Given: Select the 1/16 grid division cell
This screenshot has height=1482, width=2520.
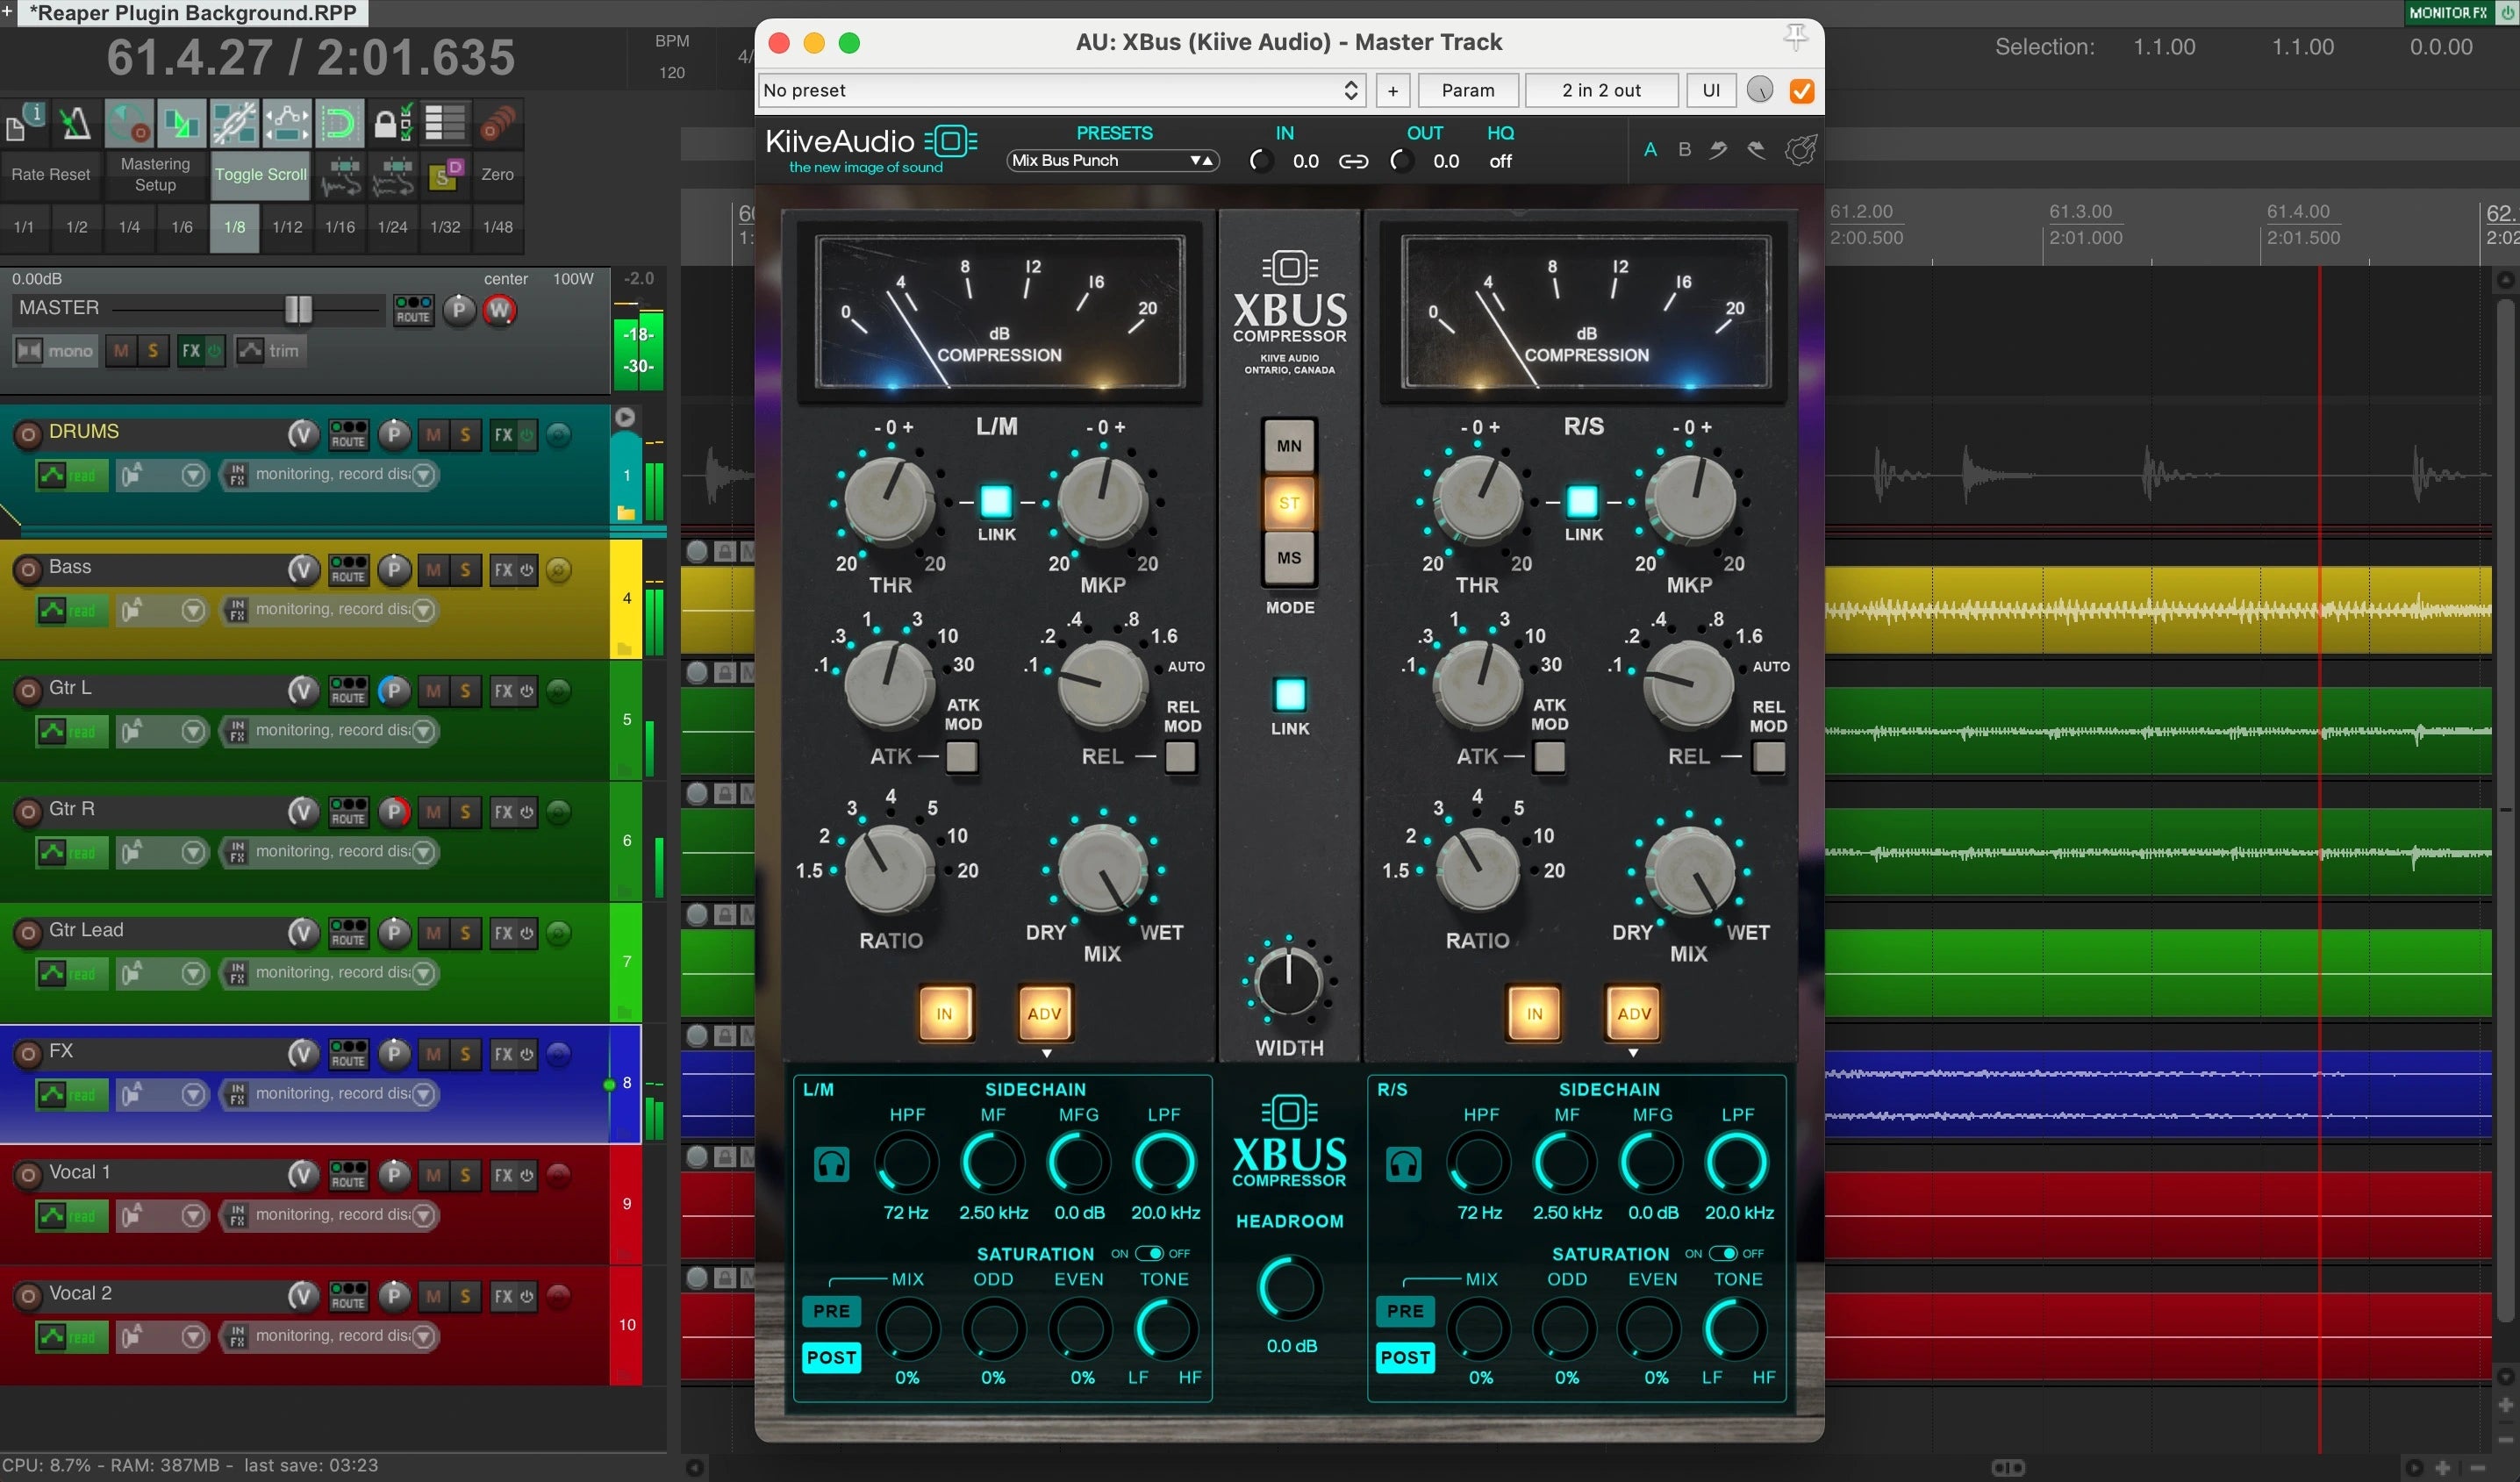Looking at the screenshot, I should [x=339, y=227].
